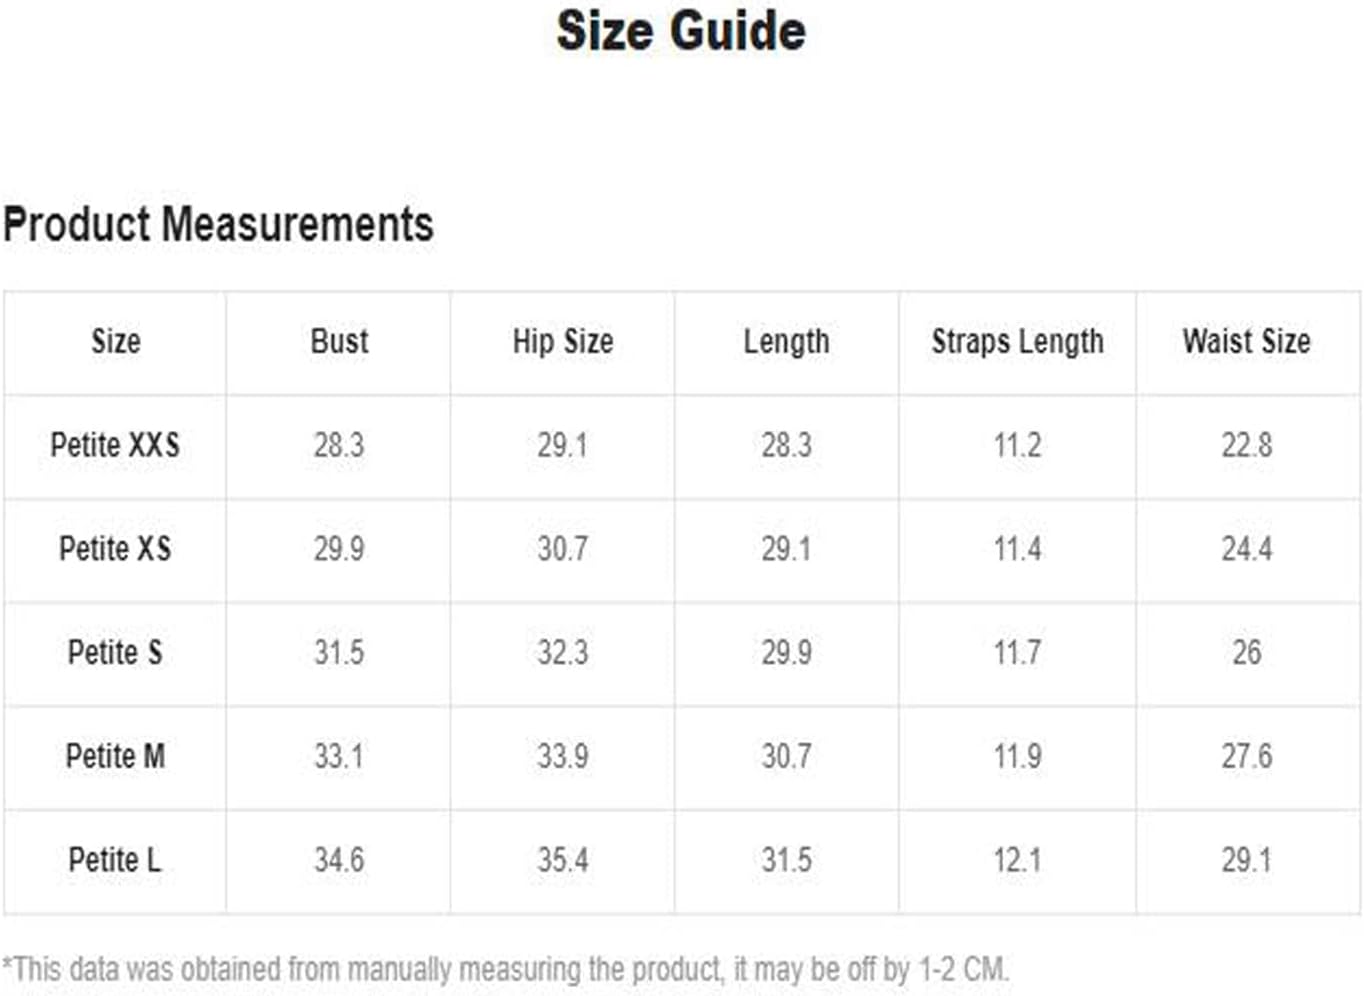Click the Petite XS row label
1364x996 pixels.
point(115,549)
